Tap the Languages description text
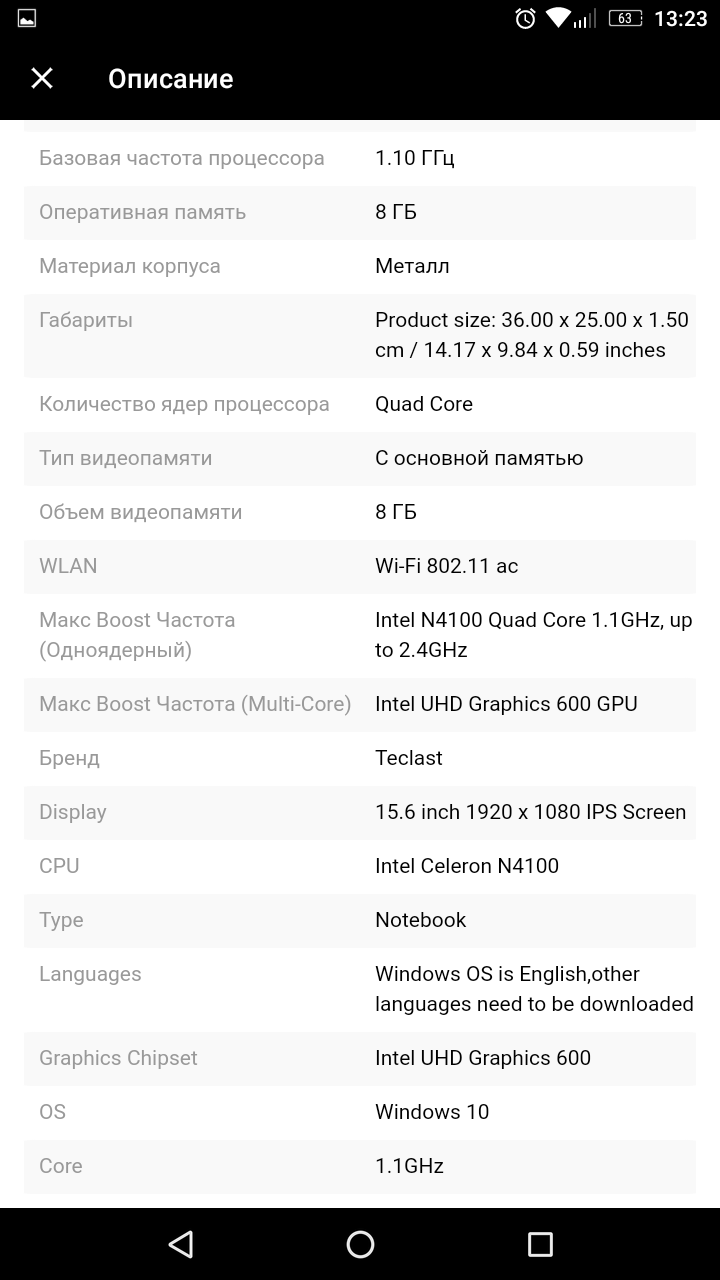Viewport: 720px width, 1280px height. [x=534, y=989]
